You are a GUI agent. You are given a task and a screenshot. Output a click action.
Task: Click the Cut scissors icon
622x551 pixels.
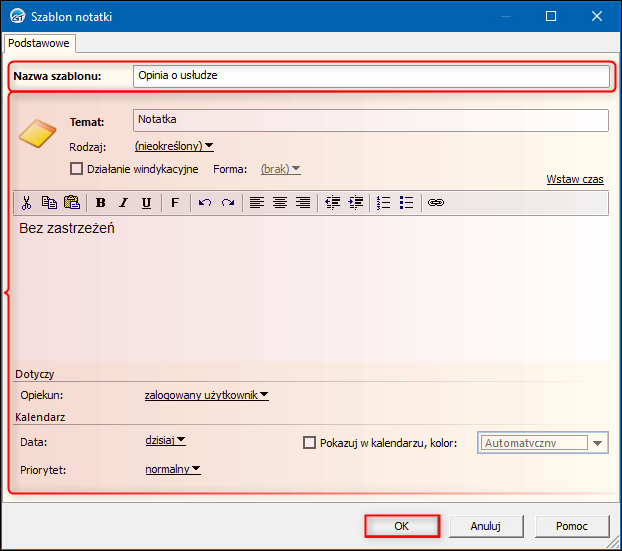(26, 203)
